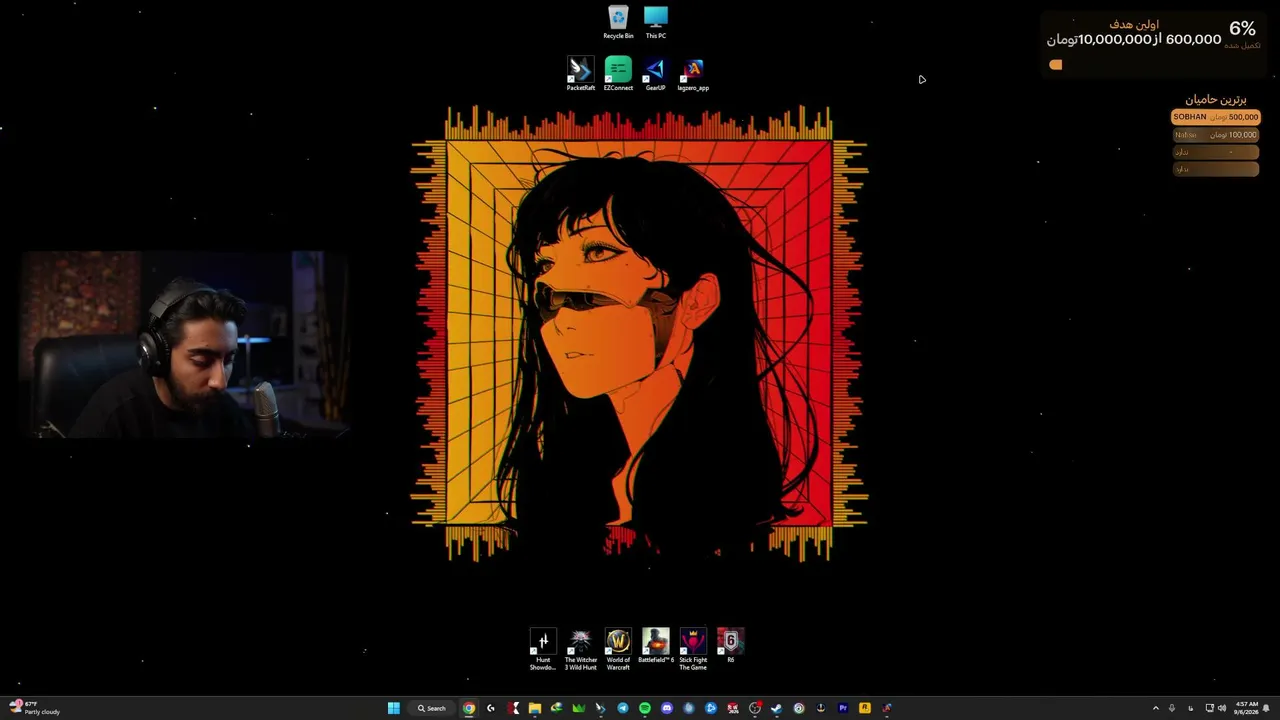Click the anime girl wallpaper artwork
The width and height of the screenshot is (1280, 720).
click(639, 333)
